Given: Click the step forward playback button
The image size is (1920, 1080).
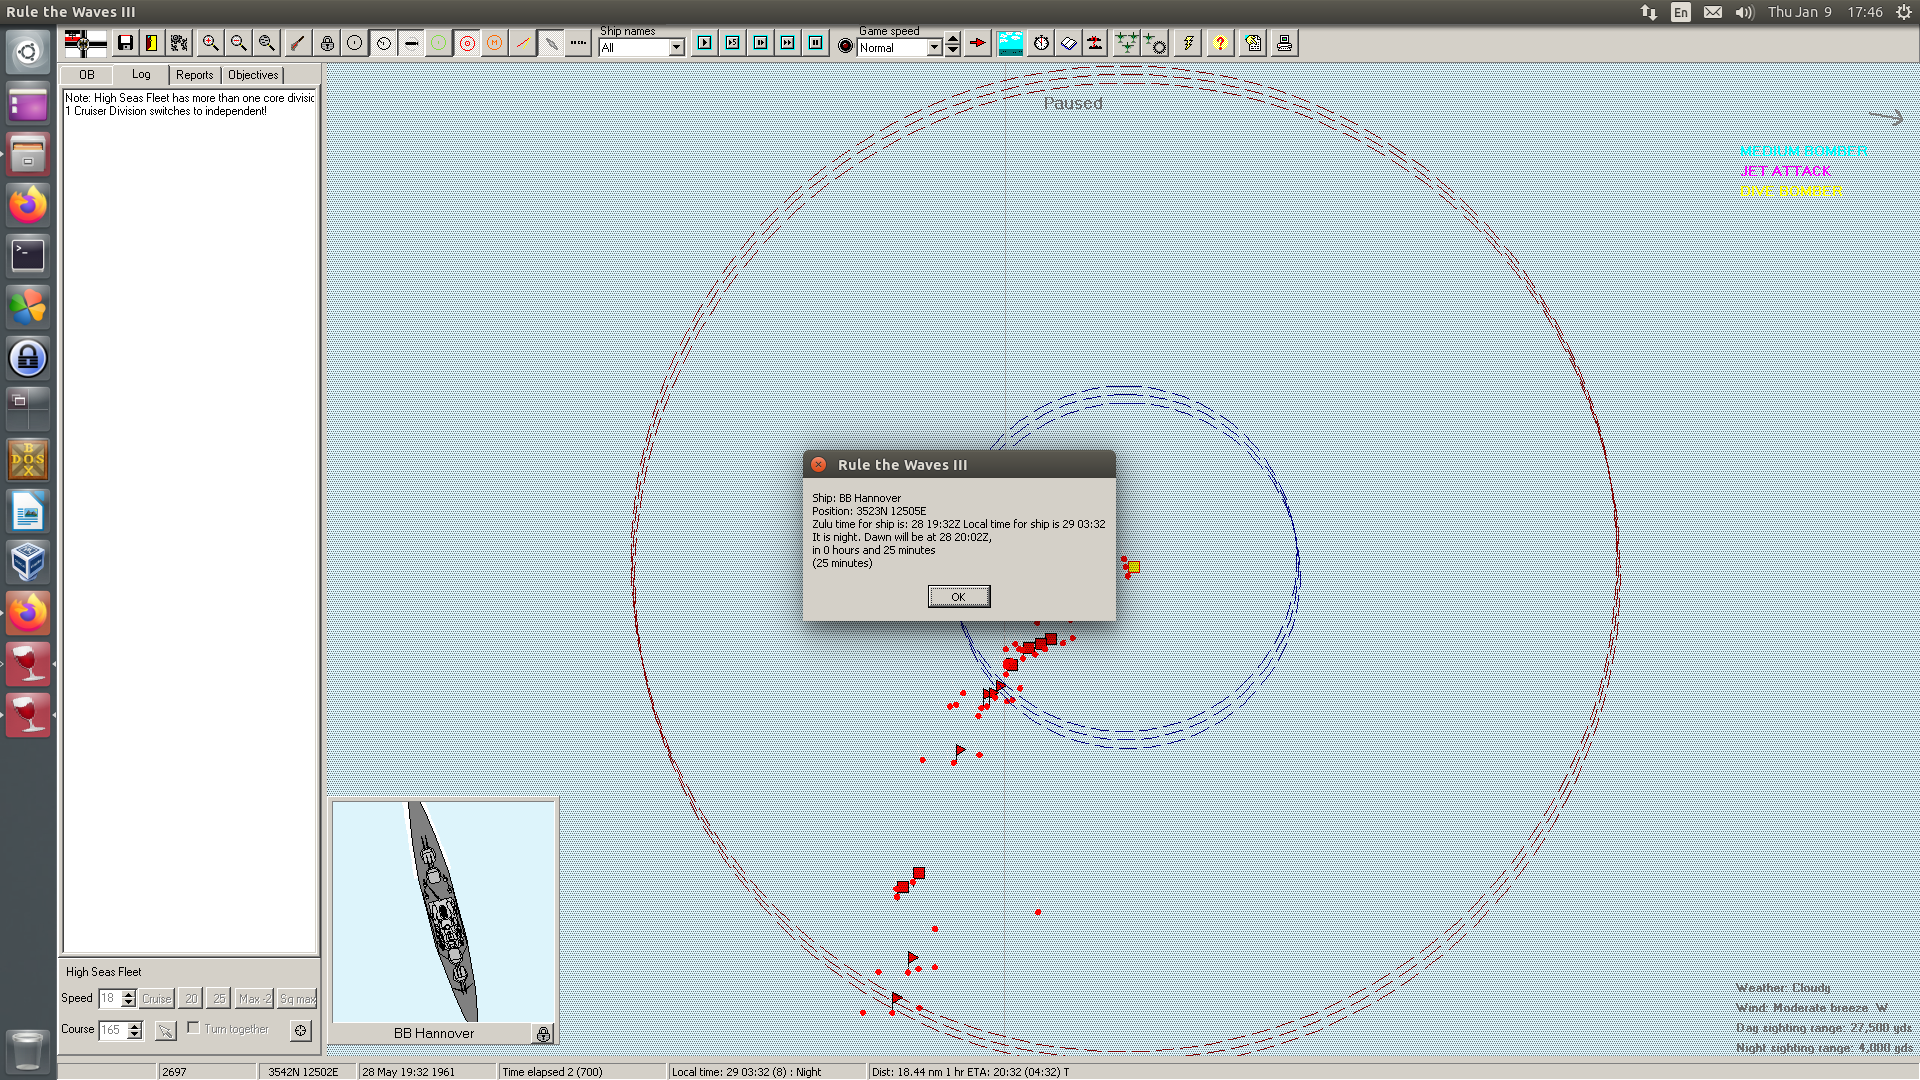Looking at the screenshot, I should pyautogui.click(x=761, y=43).
